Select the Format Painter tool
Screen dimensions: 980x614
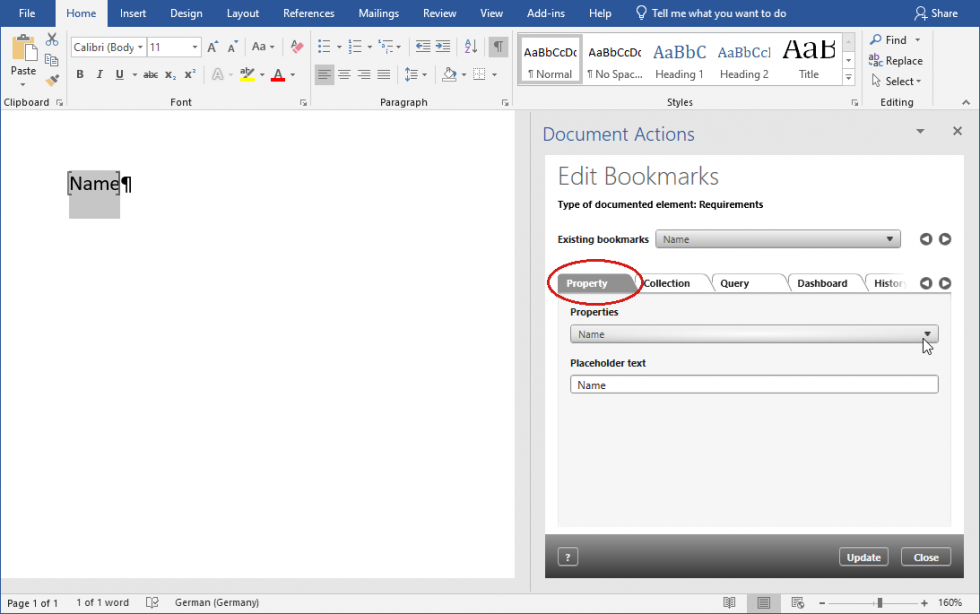coord(52,80)
